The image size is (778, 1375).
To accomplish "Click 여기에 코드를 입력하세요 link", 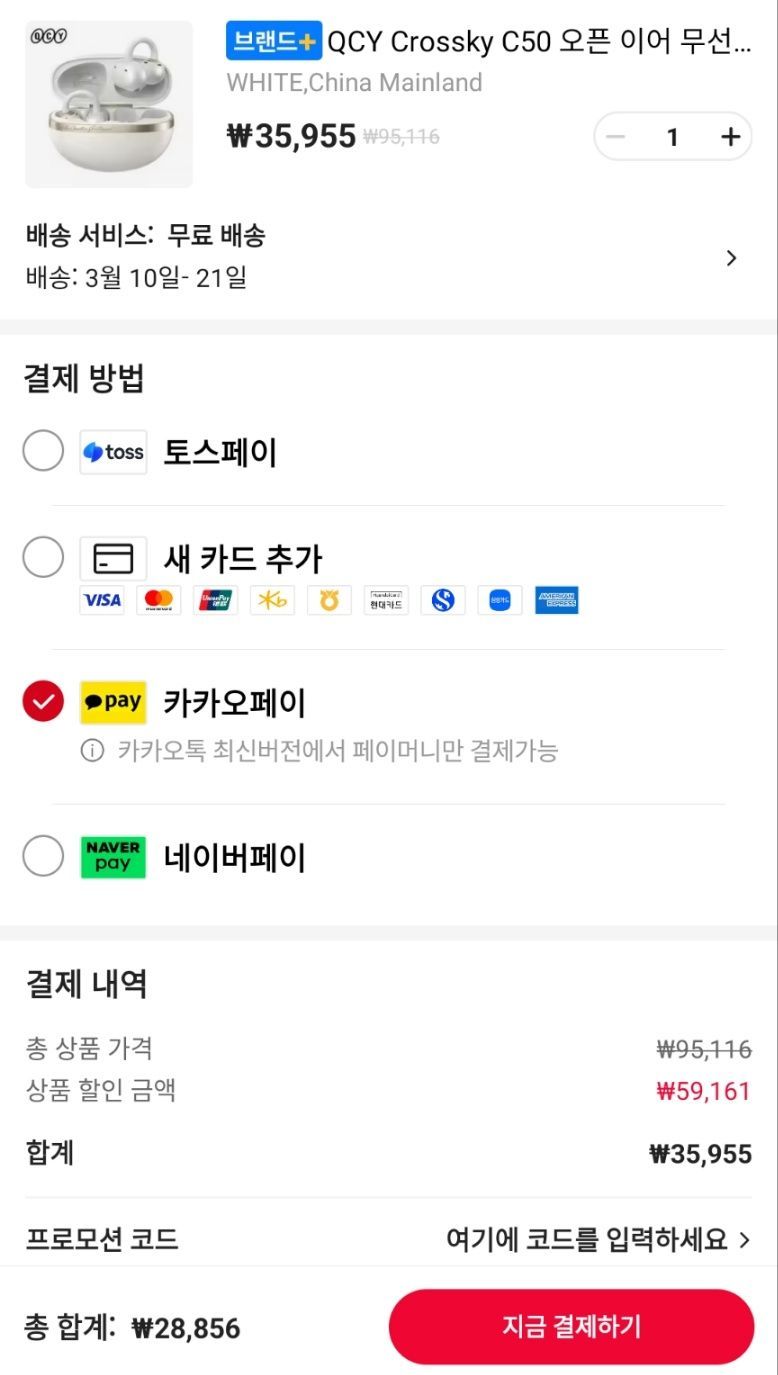I will click(586, 1241).
